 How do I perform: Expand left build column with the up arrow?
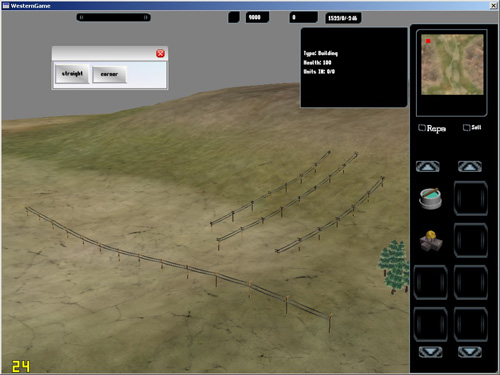428,166
